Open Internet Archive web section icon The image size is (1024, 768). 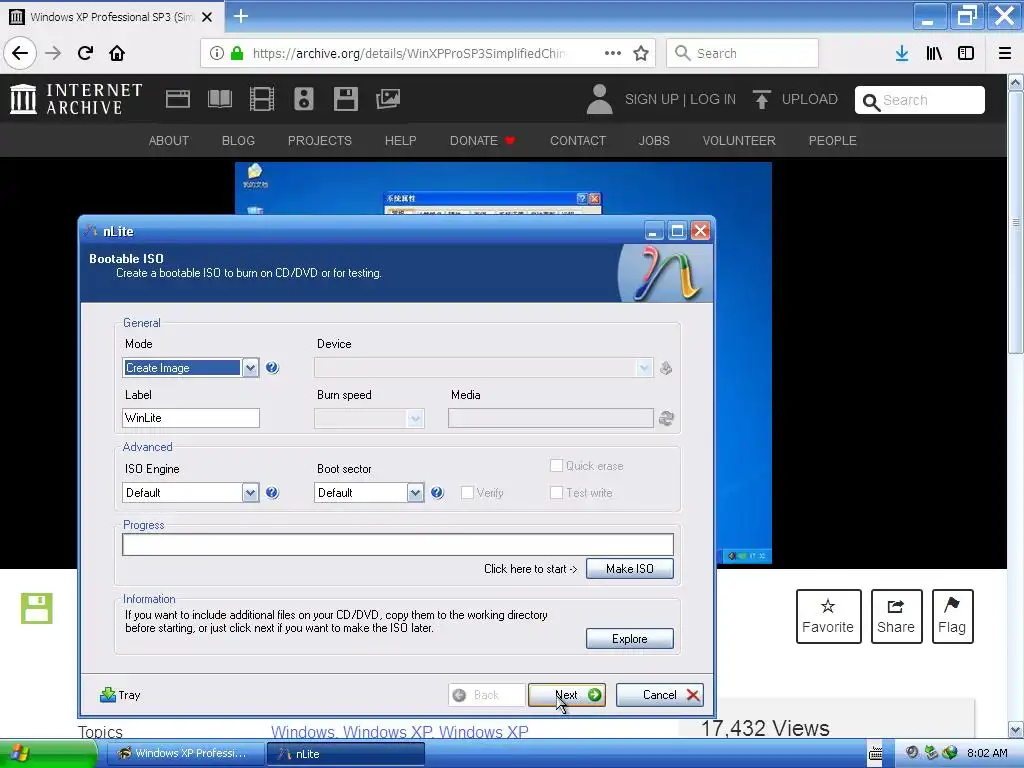(x=178, y=99)
